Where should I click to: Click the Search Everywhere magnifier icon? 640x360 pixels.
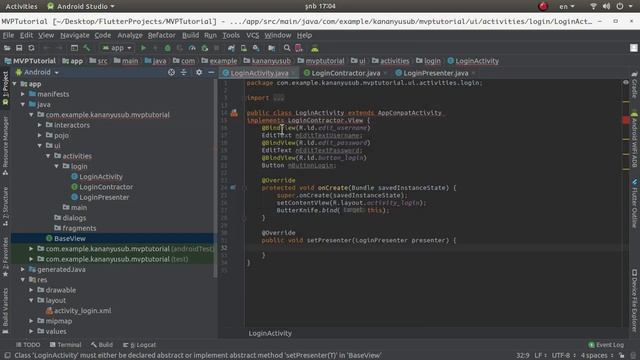tap(287, 48)
